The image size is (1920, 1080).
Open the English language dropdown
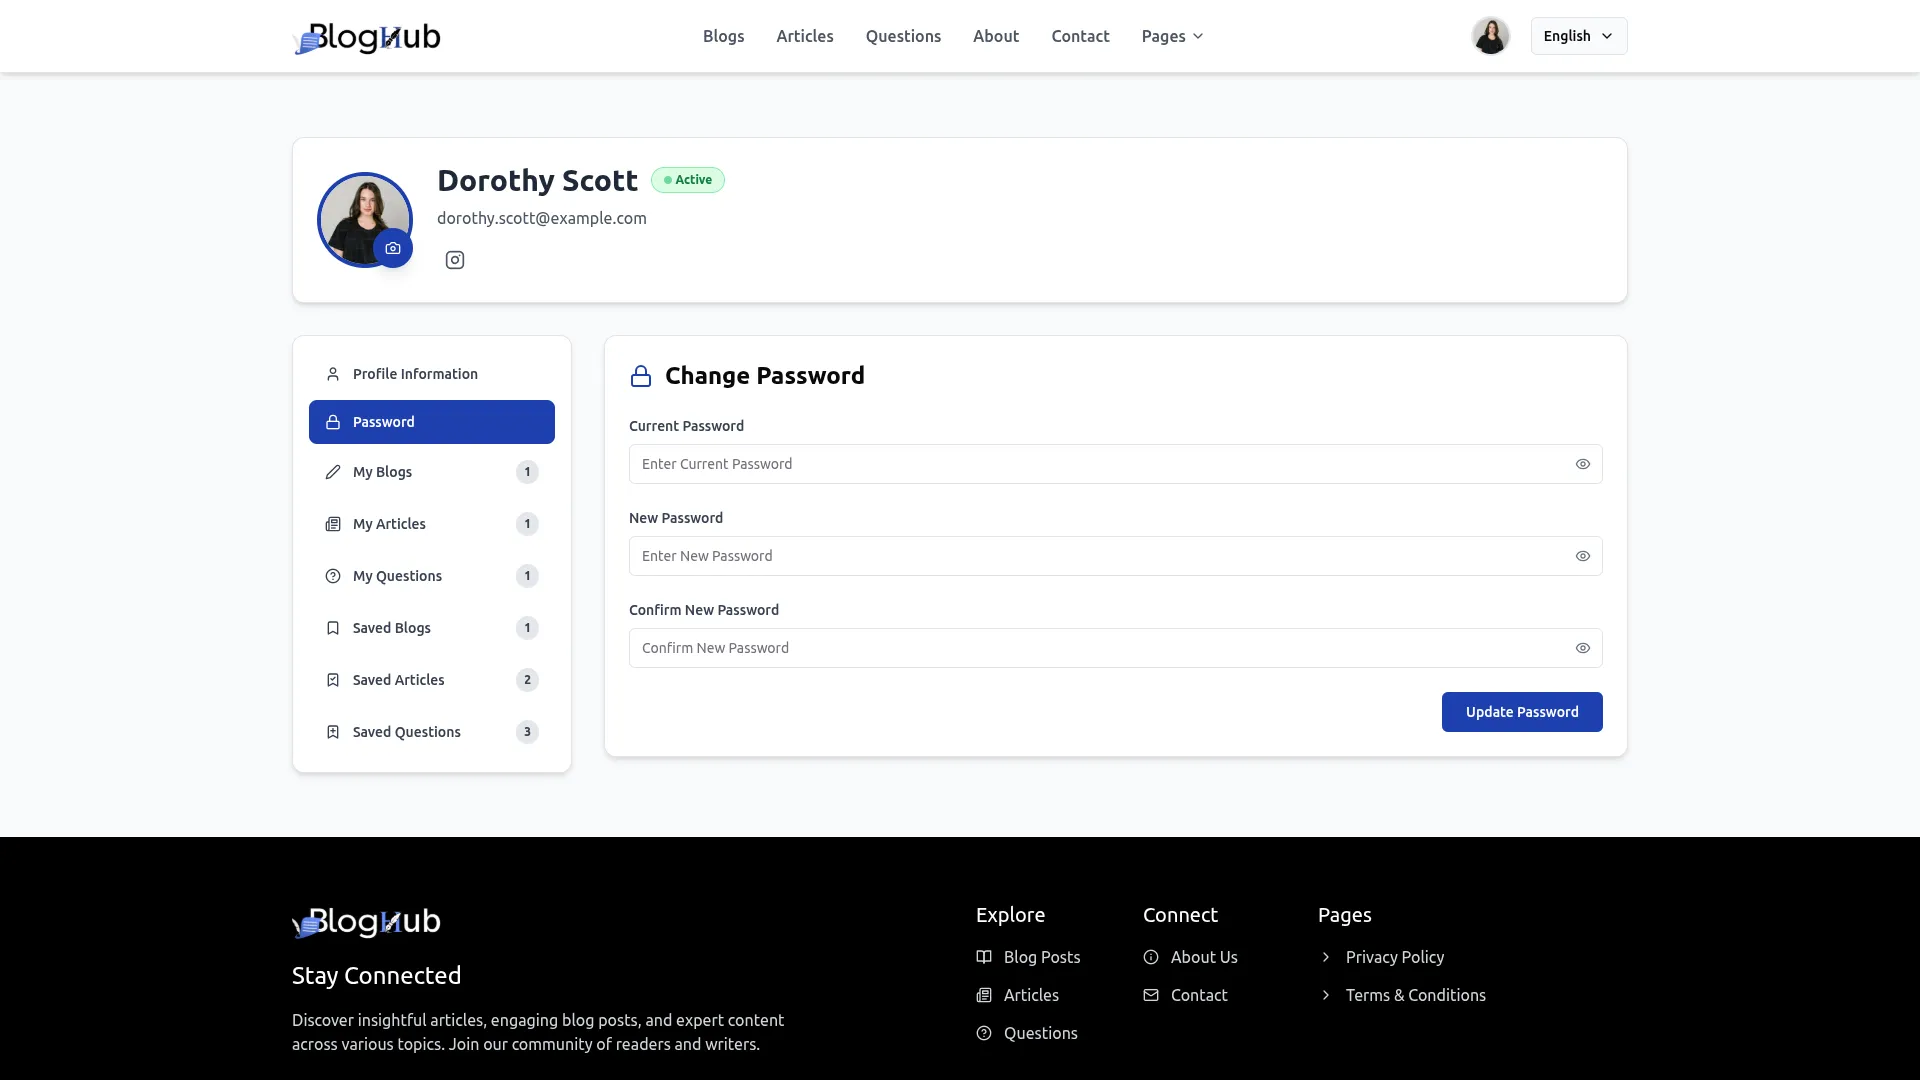[x=1578, y=36]
